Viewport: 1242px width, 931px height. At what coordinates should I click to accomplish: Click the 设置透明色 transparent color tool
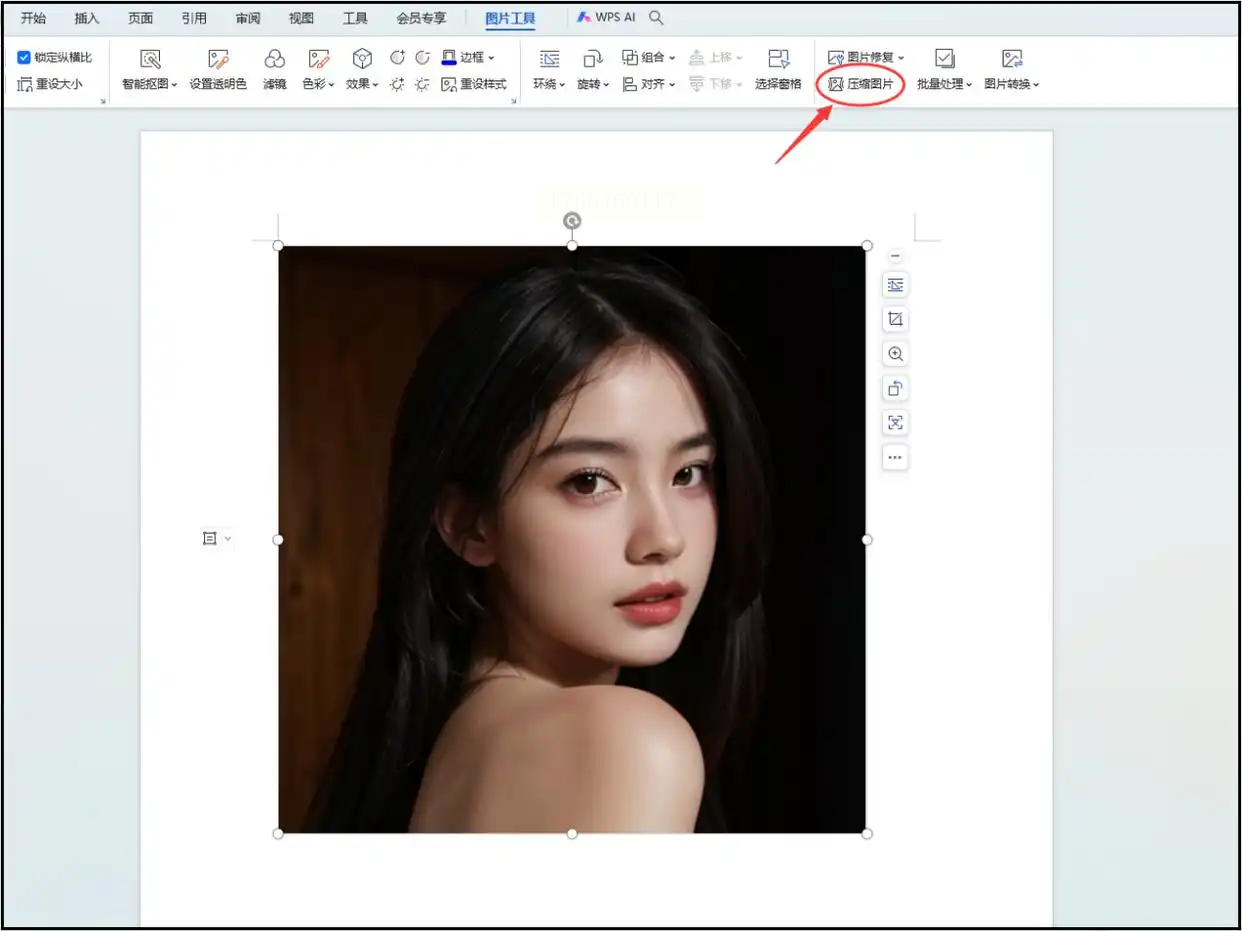pyautogui.click(x=218, y=70)
